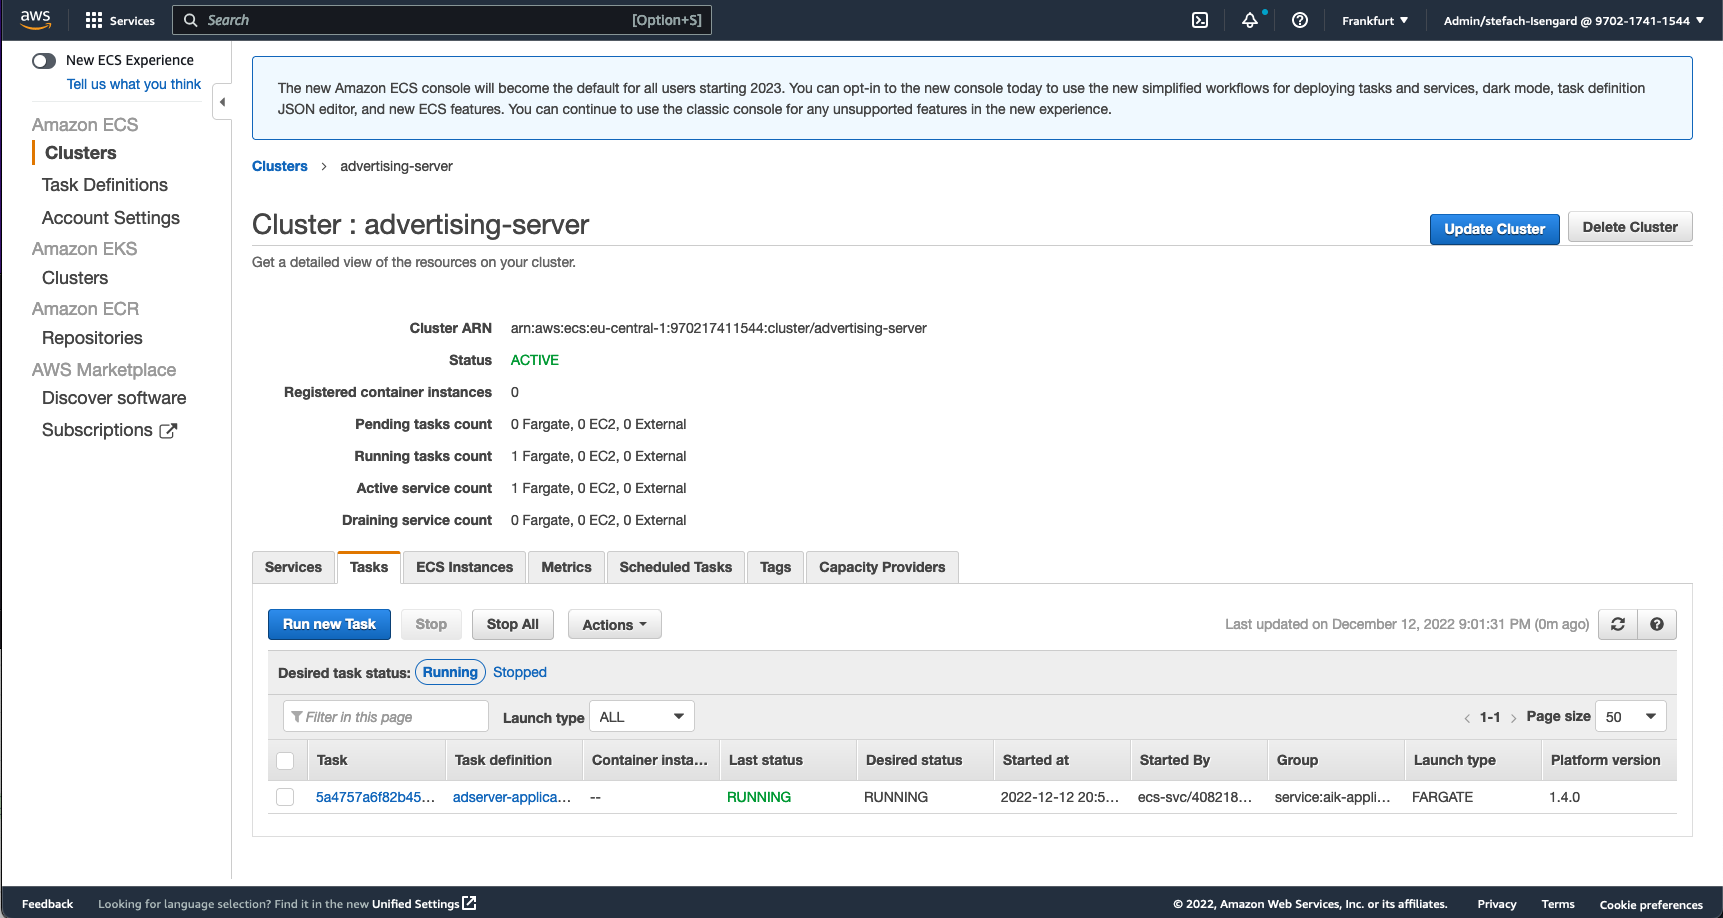Open the Actions dropdown
The image size is (1723, 918).
pos(614,625)
